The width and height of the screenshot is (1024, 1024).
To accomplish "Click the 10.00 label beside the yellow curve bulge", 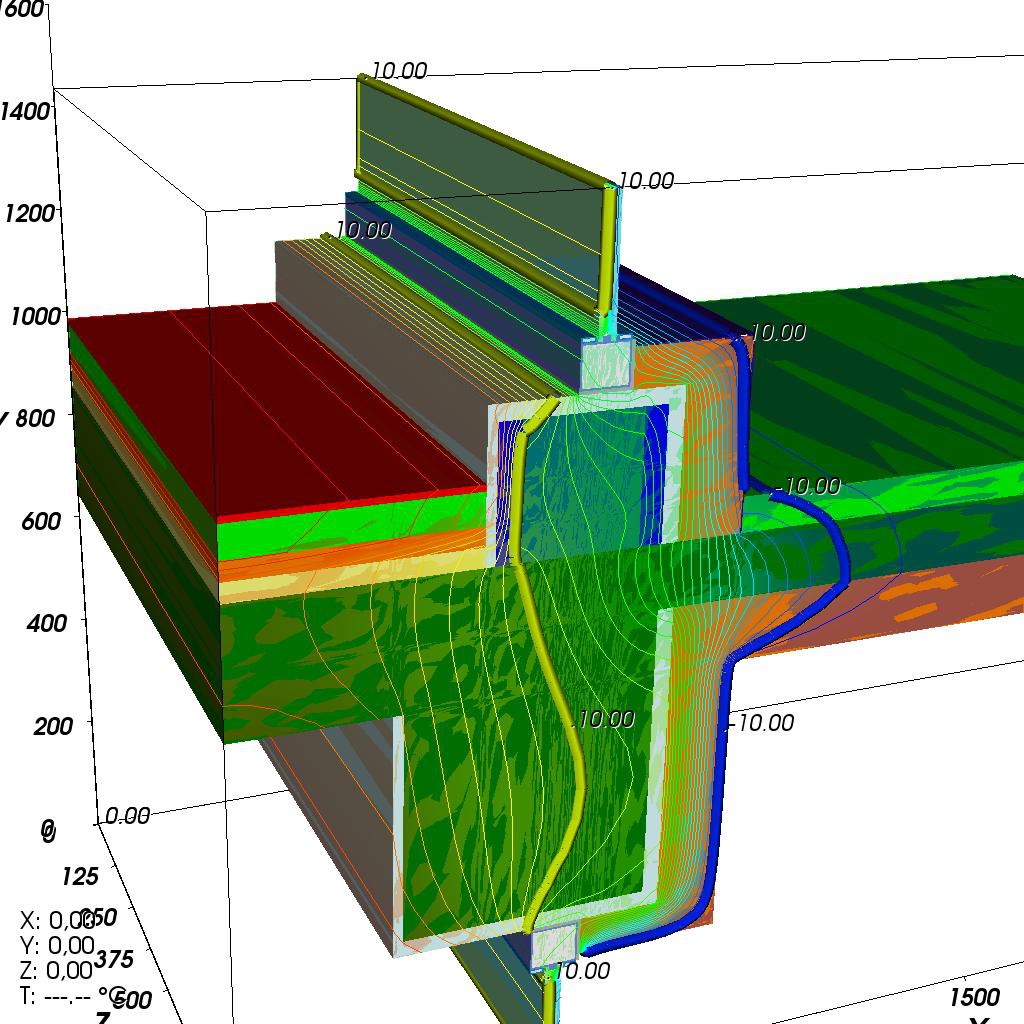I will (606, 719).
